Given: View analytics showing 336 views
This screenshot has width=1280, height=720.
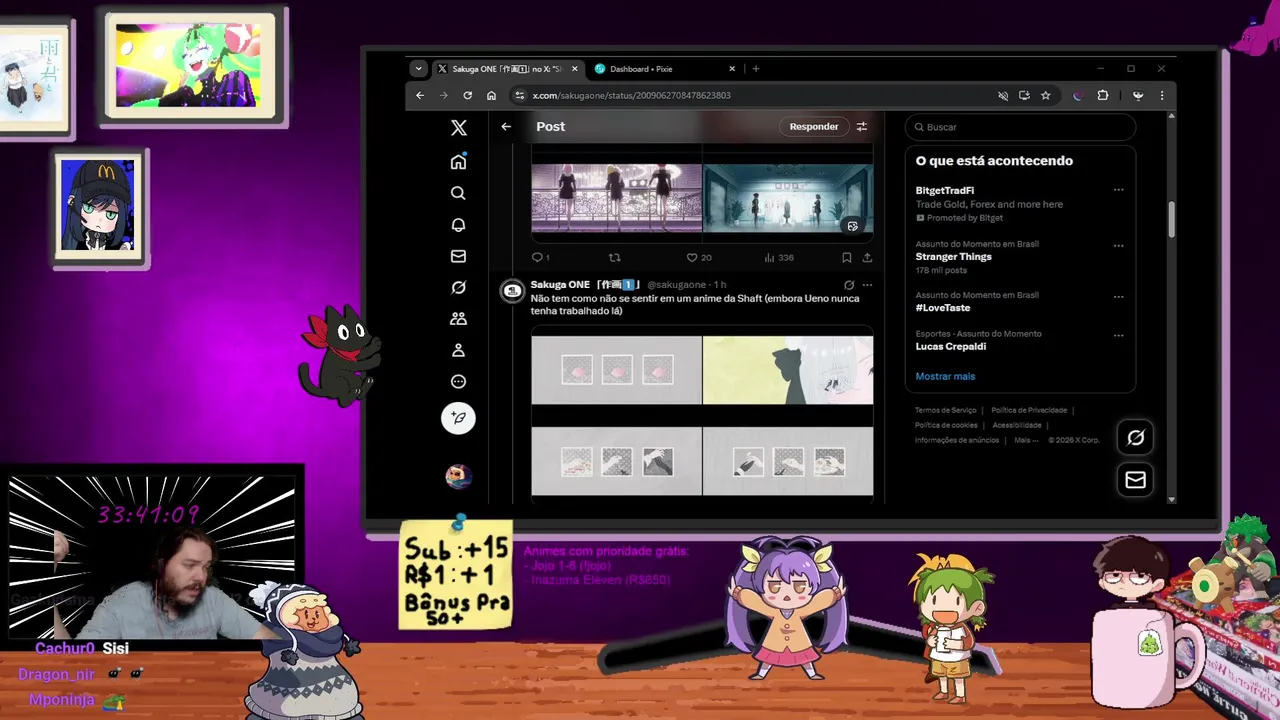Looking at the screenshot, I should [x=778, y=257].
